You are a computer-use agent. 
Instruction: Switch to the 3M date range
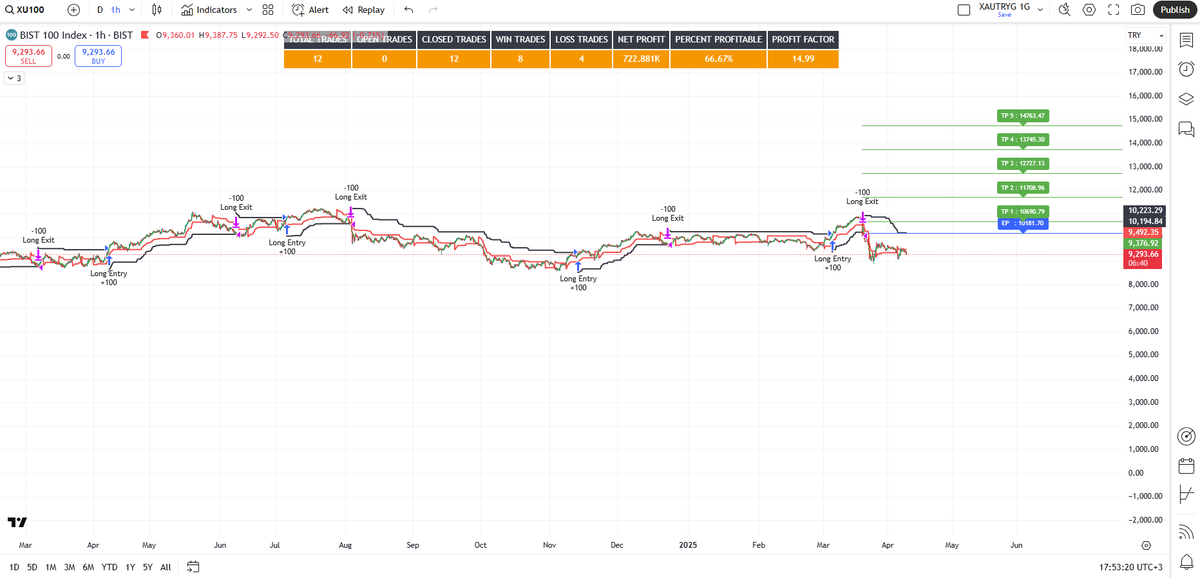click(69, 567)
